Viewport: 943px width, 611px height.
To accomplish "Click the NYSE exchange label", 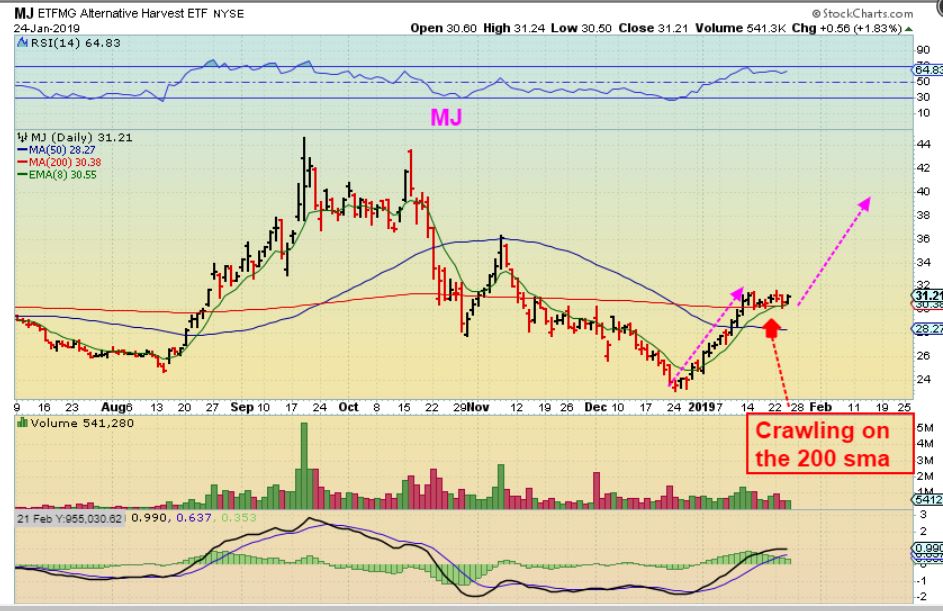I will 229,14.
